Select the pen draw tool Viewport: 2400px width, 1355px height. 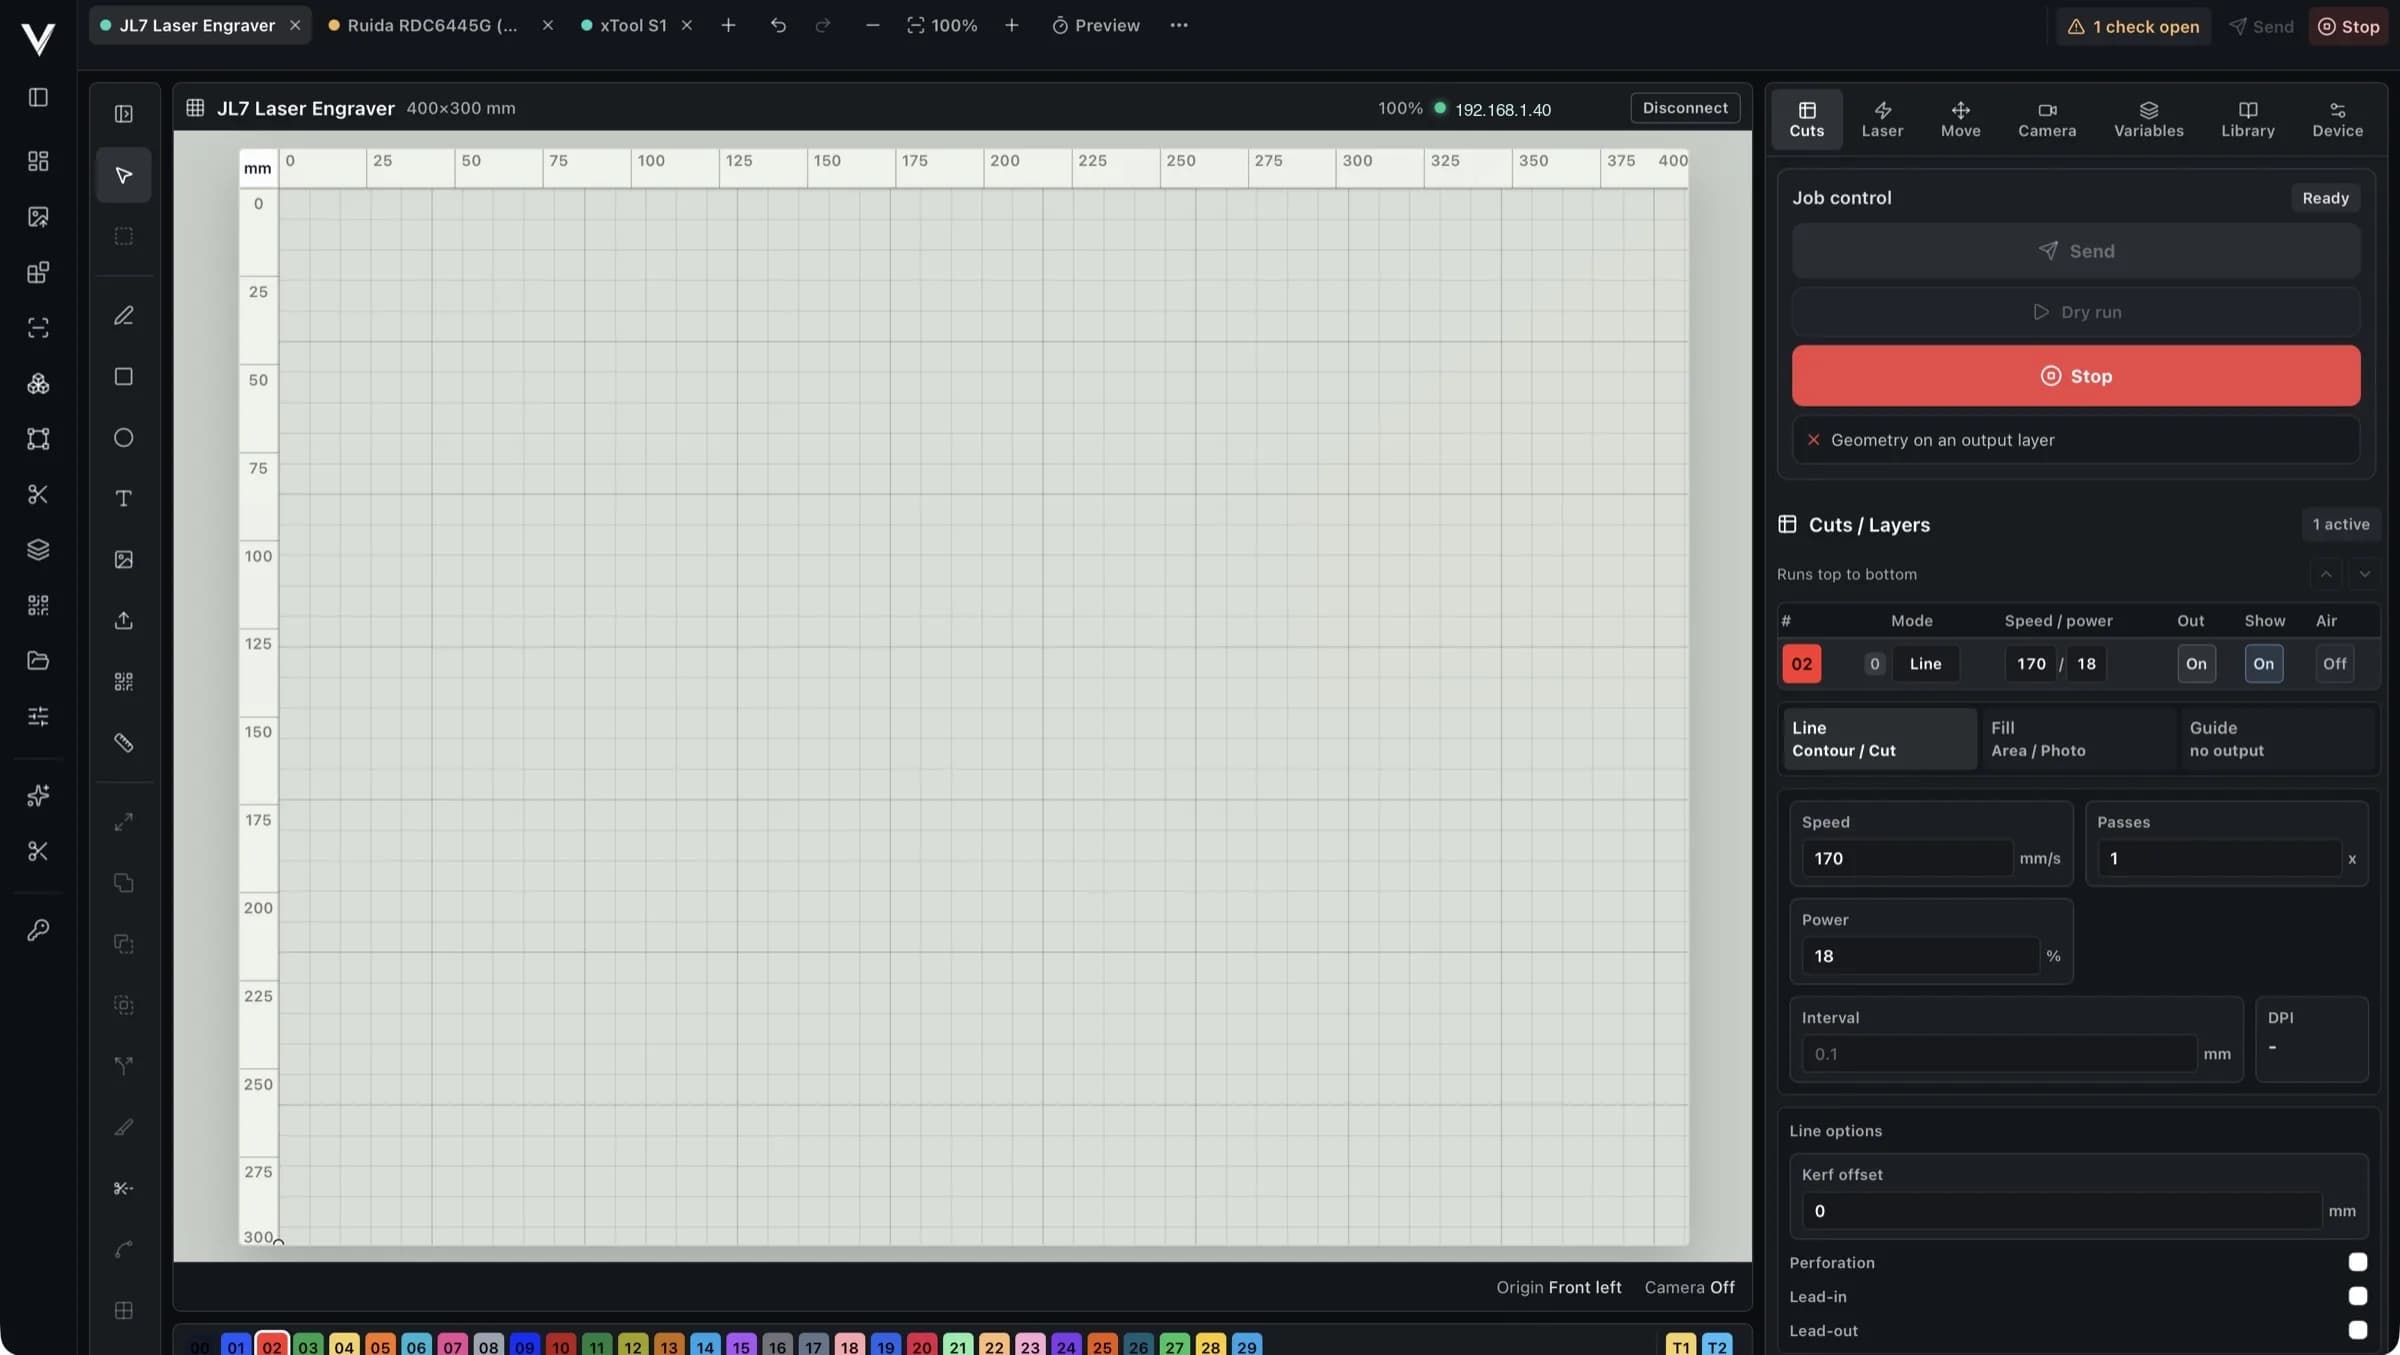click(x=123, y=316)
